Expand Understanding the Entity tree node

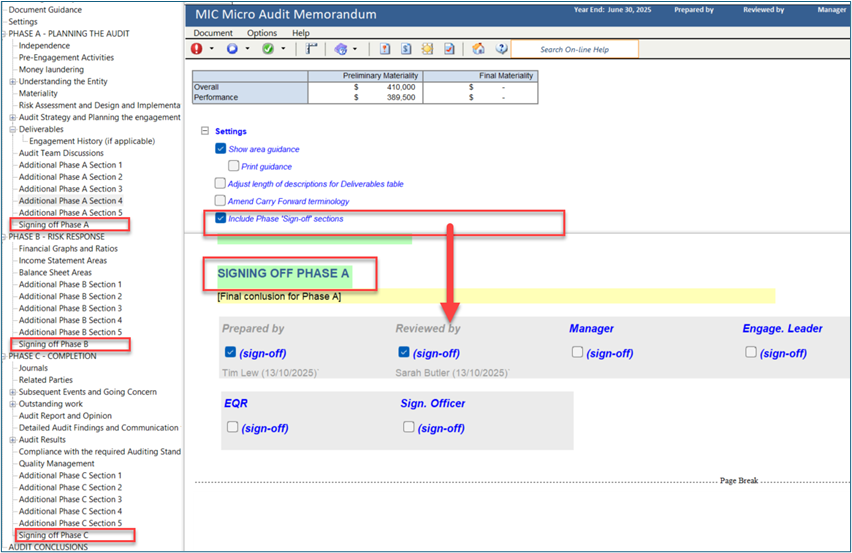[x=12, y=81]
